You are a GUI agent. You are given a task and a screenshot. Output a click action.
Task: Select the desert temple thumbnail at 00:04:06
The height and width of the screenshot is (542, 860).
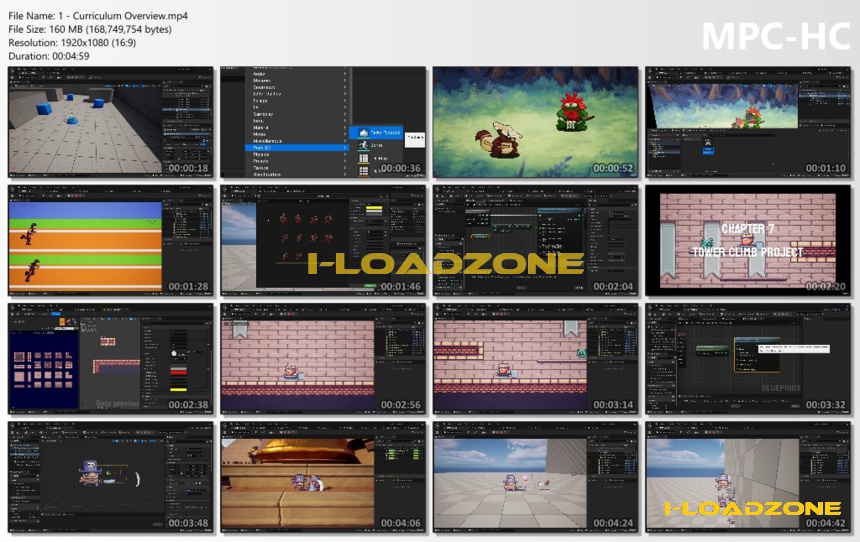point(323,477)
